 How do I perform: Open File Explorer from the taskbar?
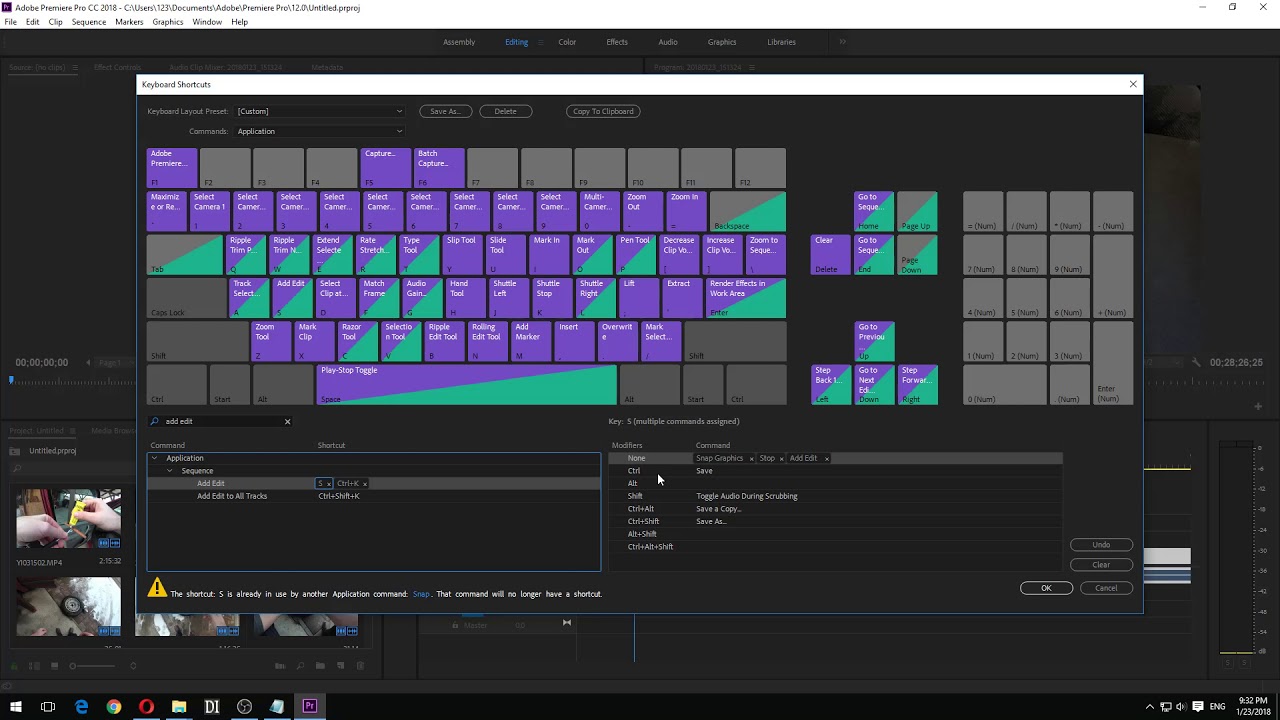point(179,706)
